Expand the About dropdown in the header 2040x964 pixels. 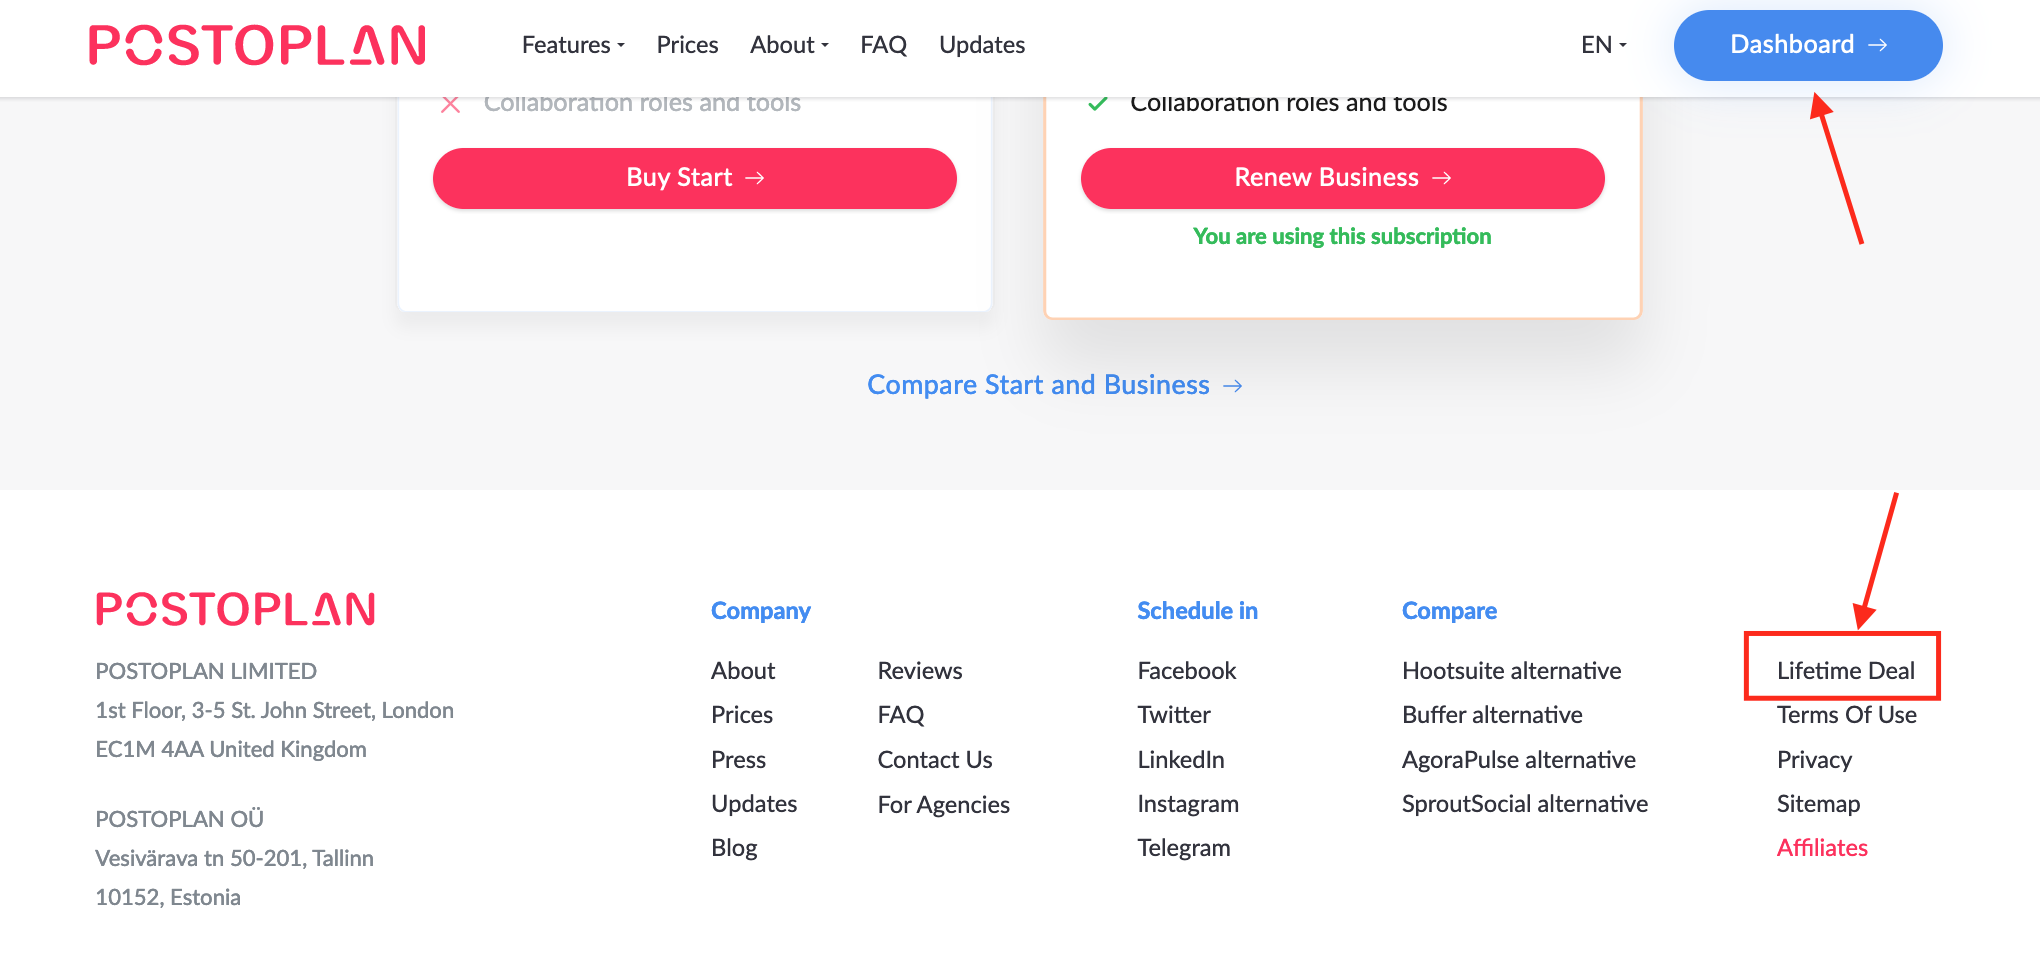pyautogui.click(x=789, y=45)
